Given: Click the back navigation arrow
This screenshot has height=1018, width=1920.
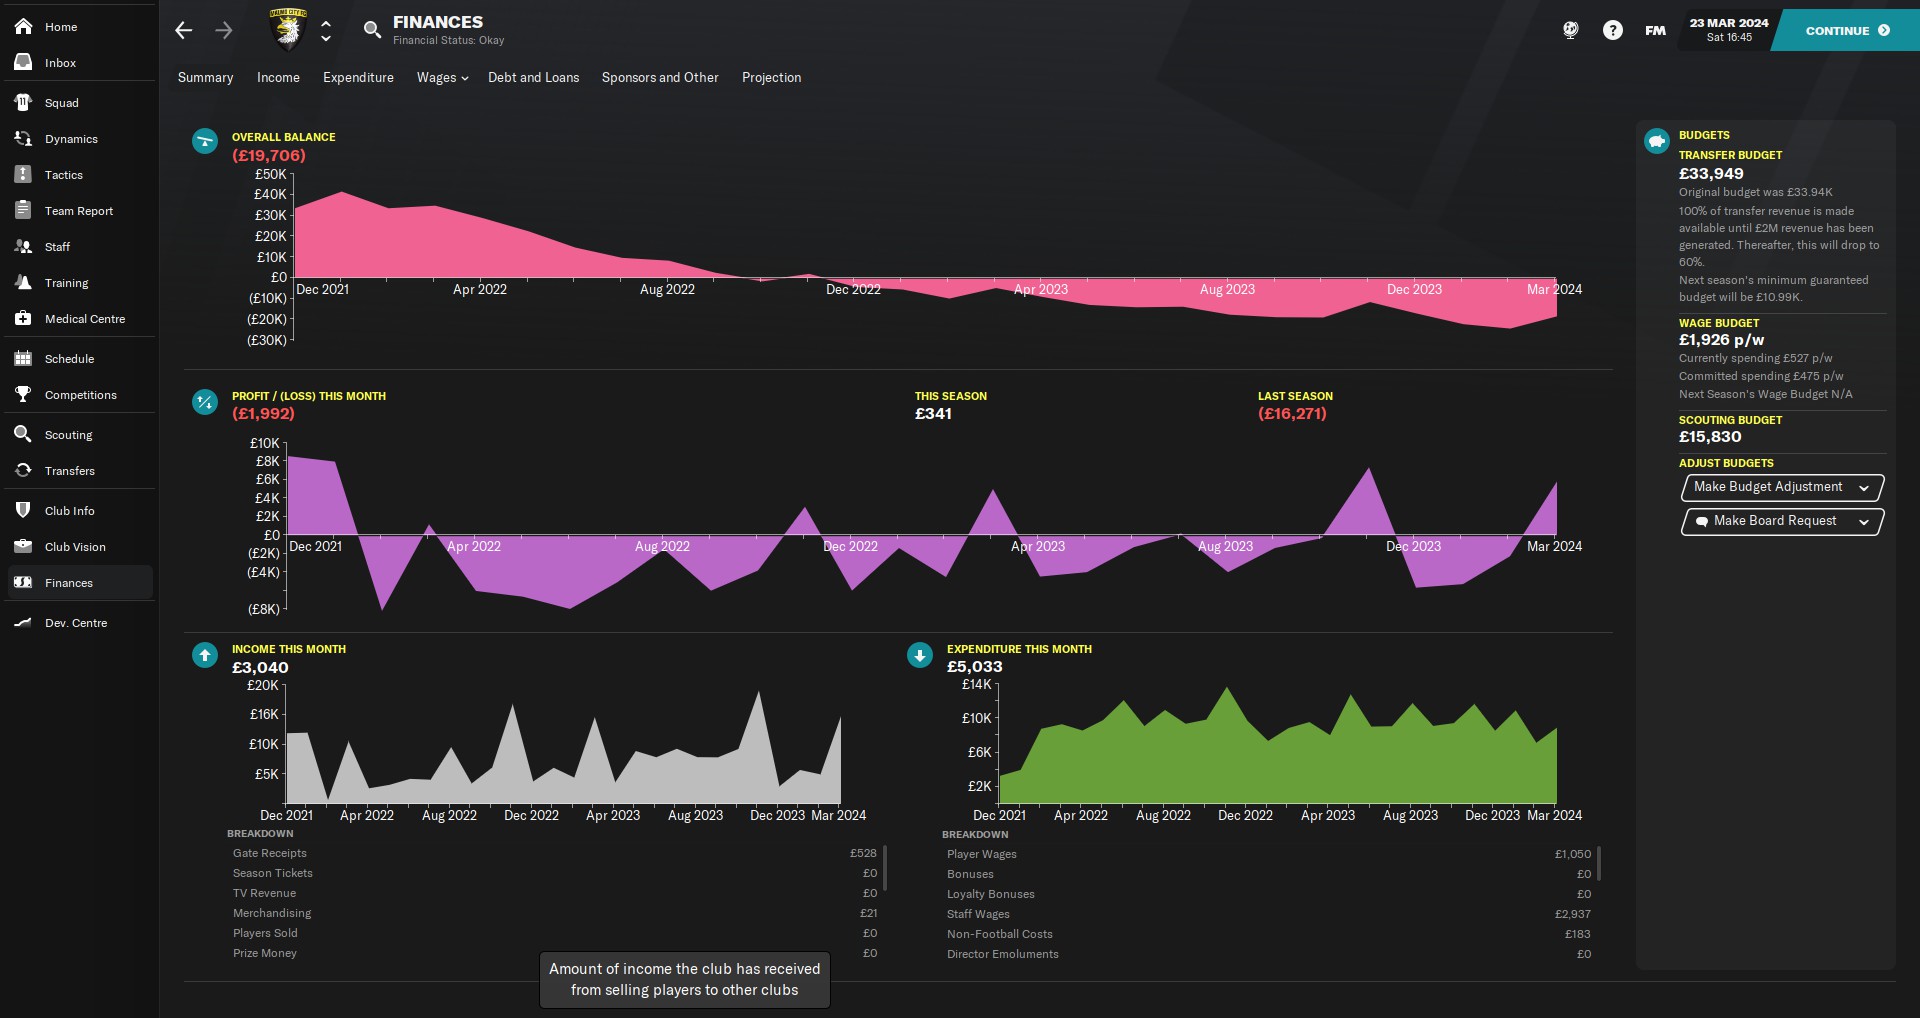Looking at the screenshot, I should (183, 31).
